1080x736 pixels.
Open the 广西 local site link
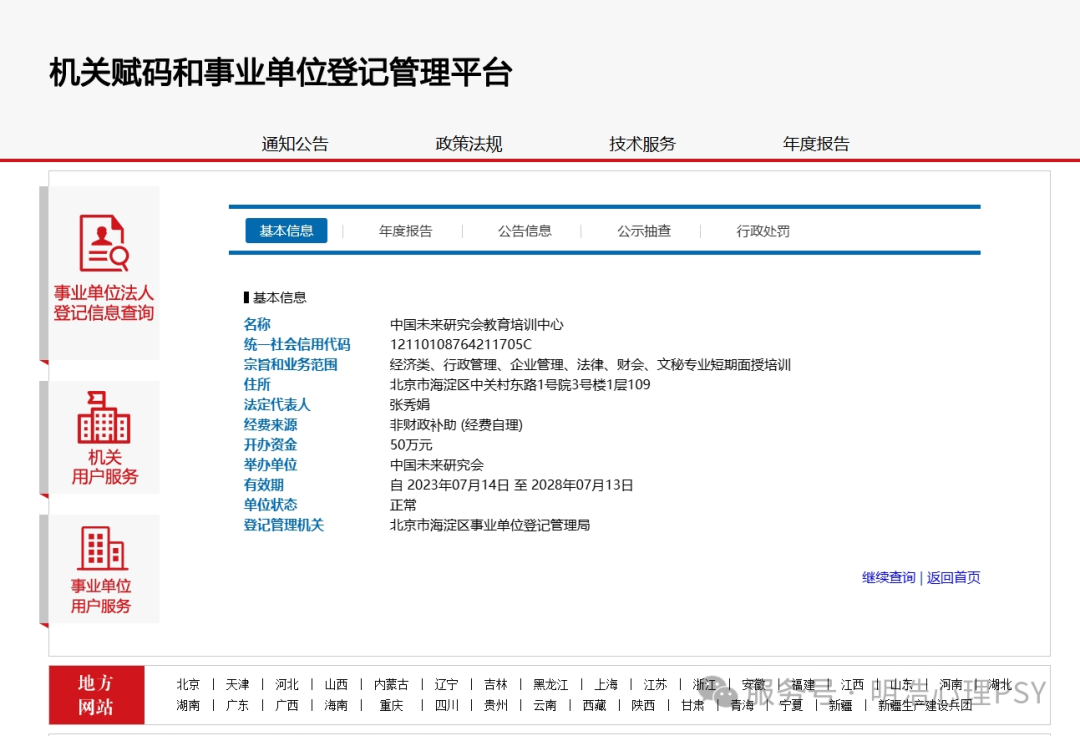point(287,705)
